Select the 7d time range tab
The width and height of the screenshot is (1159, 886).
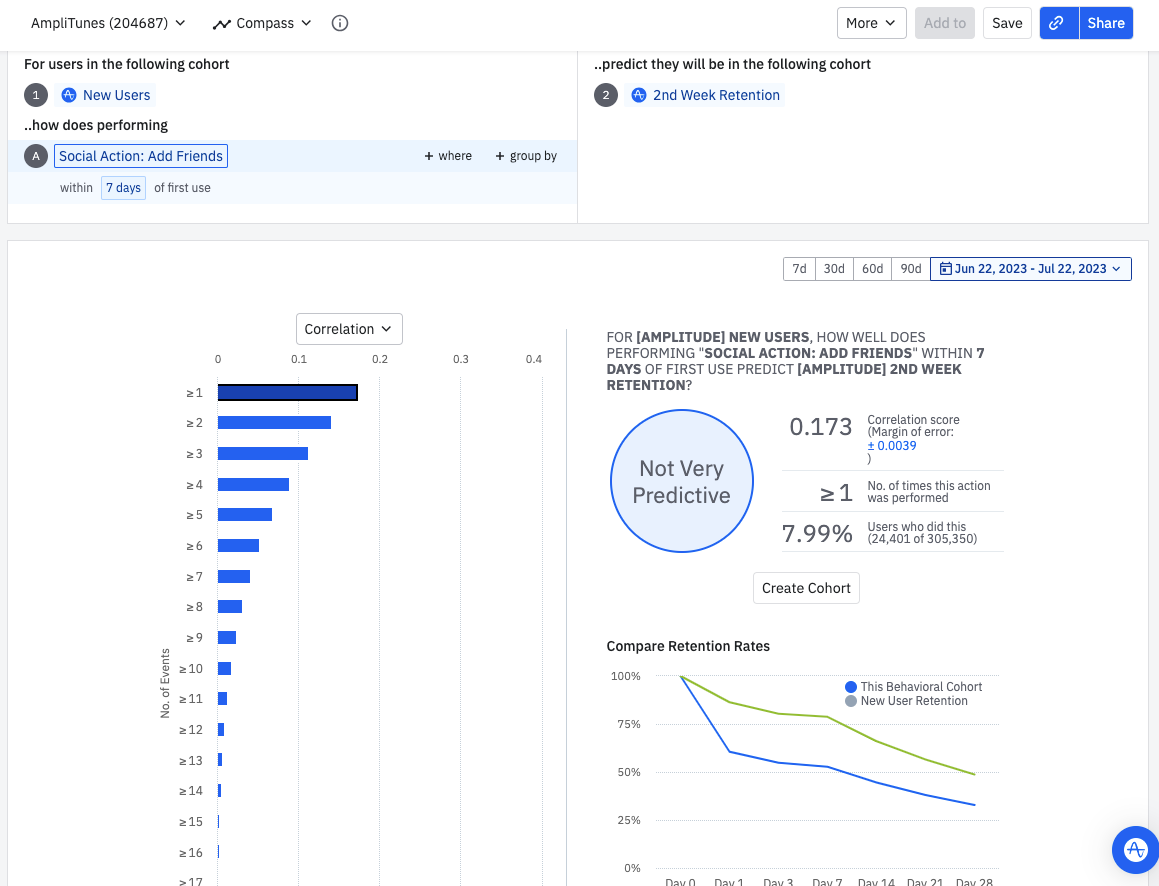[799, 269]
